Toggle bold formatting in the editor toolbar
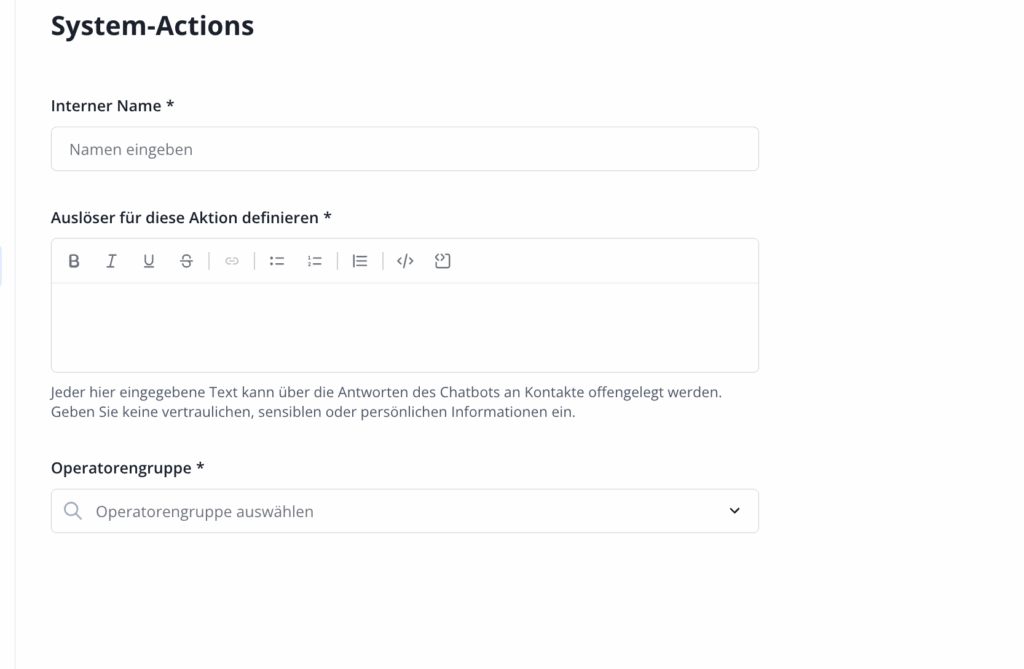 point(74,261)
